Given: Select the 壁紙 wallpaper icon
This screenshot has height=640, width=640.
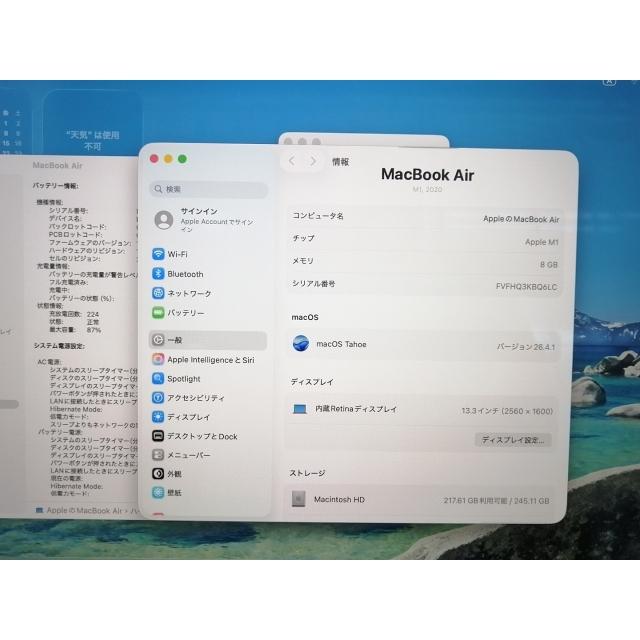Looking at the screenshot, I should (158, 493).
